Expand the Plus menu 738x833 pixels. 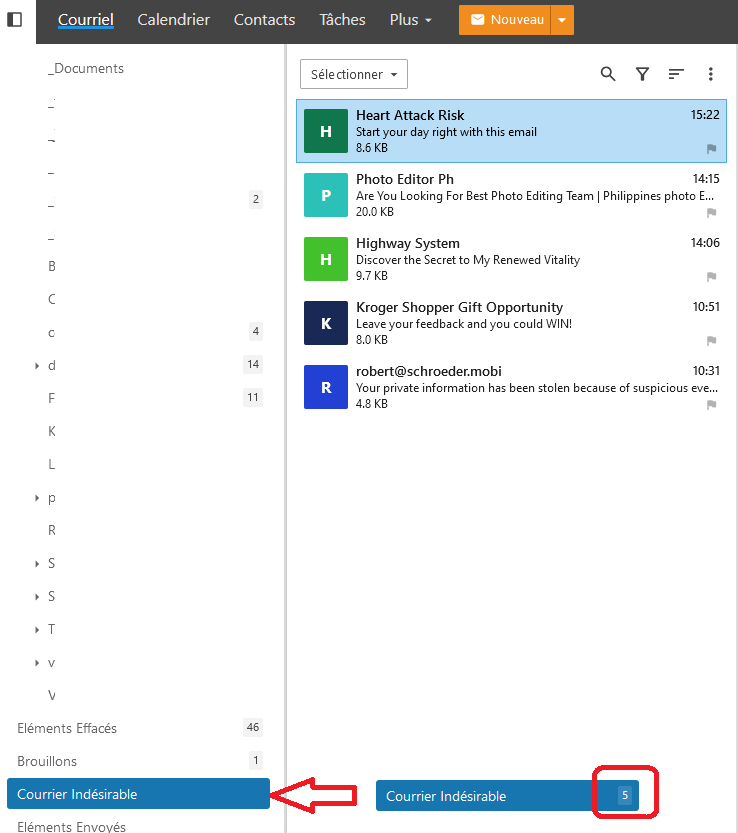click(410, 20)
